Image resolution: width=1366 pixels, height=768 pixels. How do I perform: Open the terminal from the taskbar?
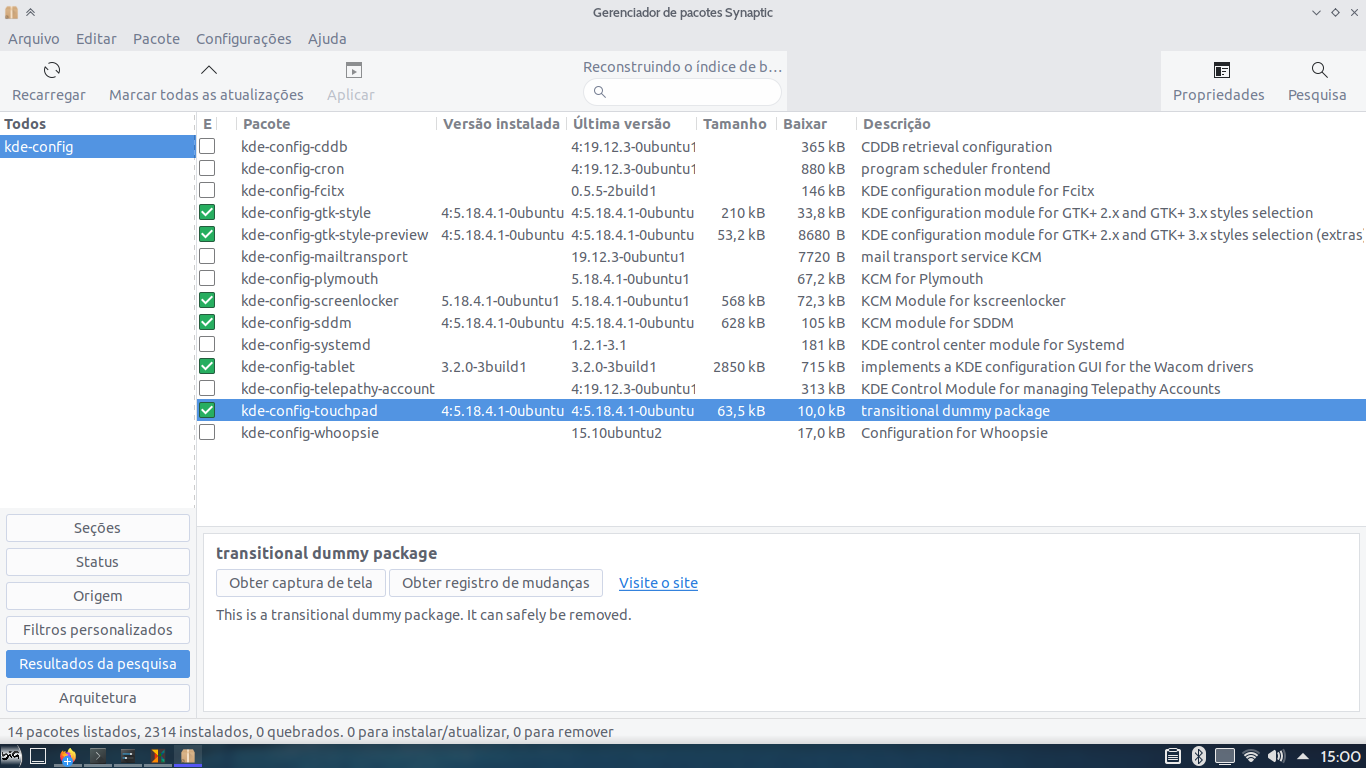pyautogui.click(x=98, y=756)
